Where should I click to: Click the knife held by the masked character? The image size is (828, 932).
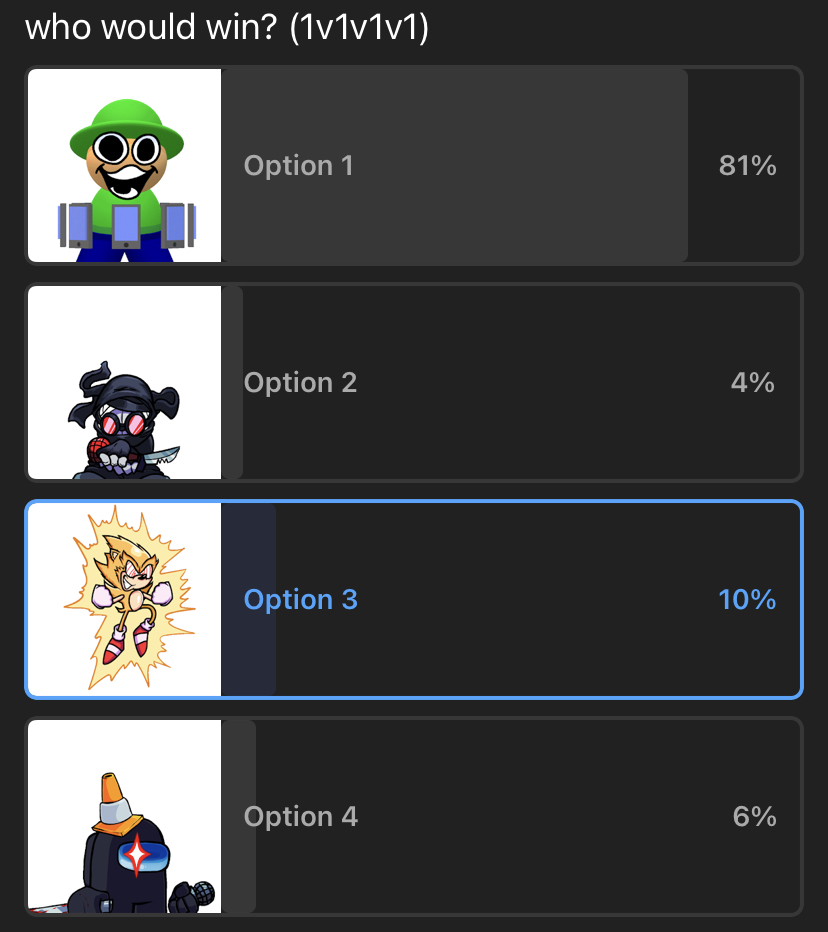[x=163, y=457]
